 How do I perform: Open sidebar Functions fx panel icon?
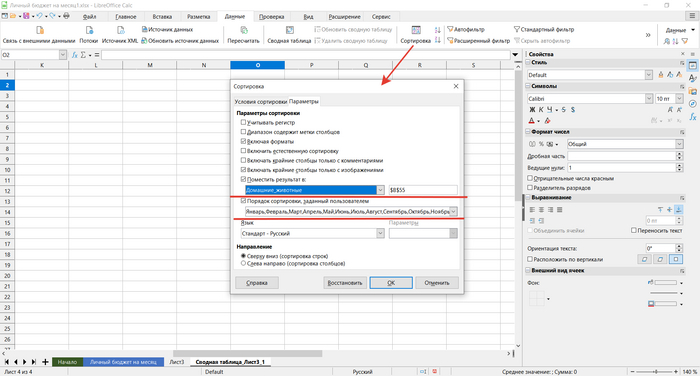tap(692, 117)
